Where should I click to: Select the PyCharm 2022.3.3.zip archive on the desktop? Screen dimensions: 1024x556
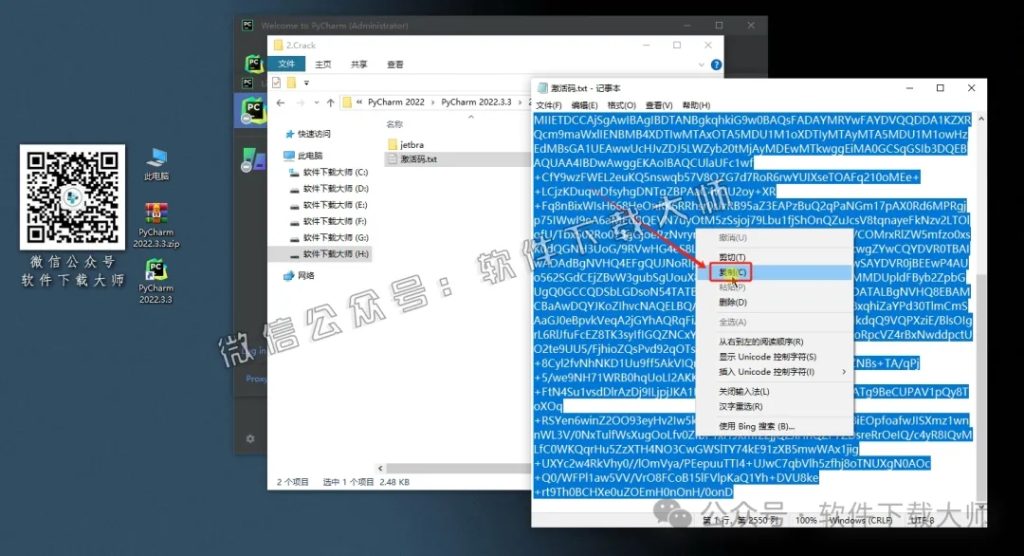tap(156, 225)
